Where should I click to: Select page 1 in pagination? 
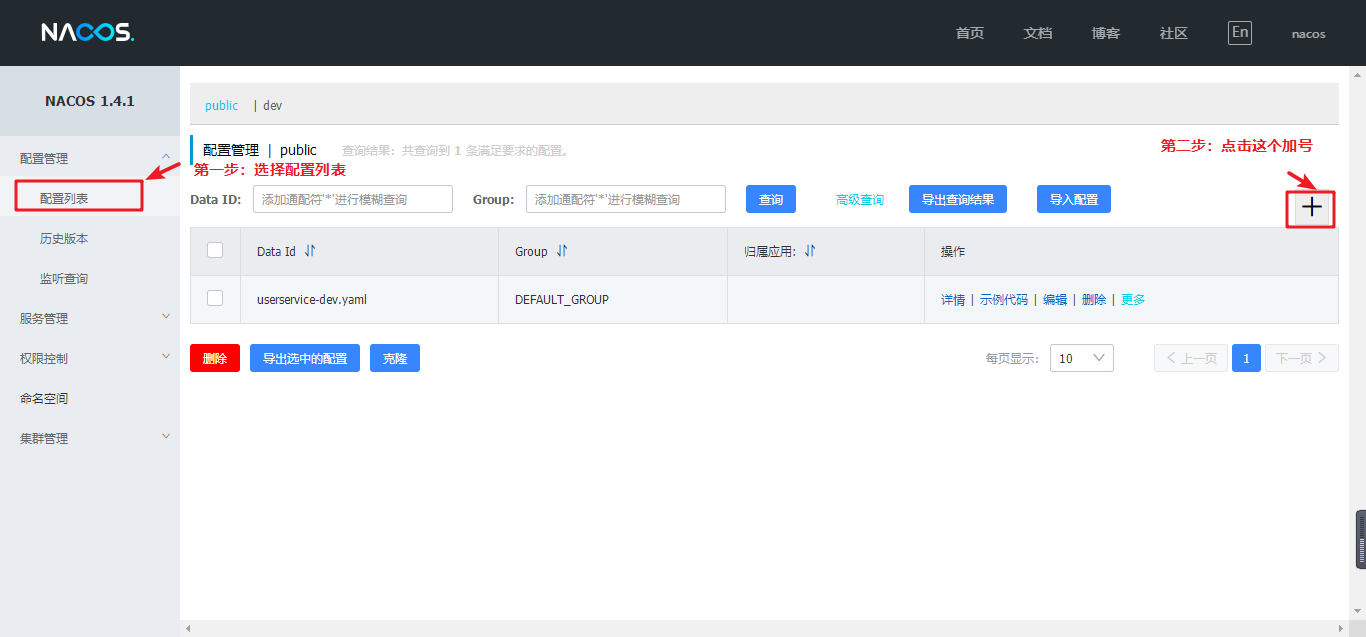click(1246, 358)
